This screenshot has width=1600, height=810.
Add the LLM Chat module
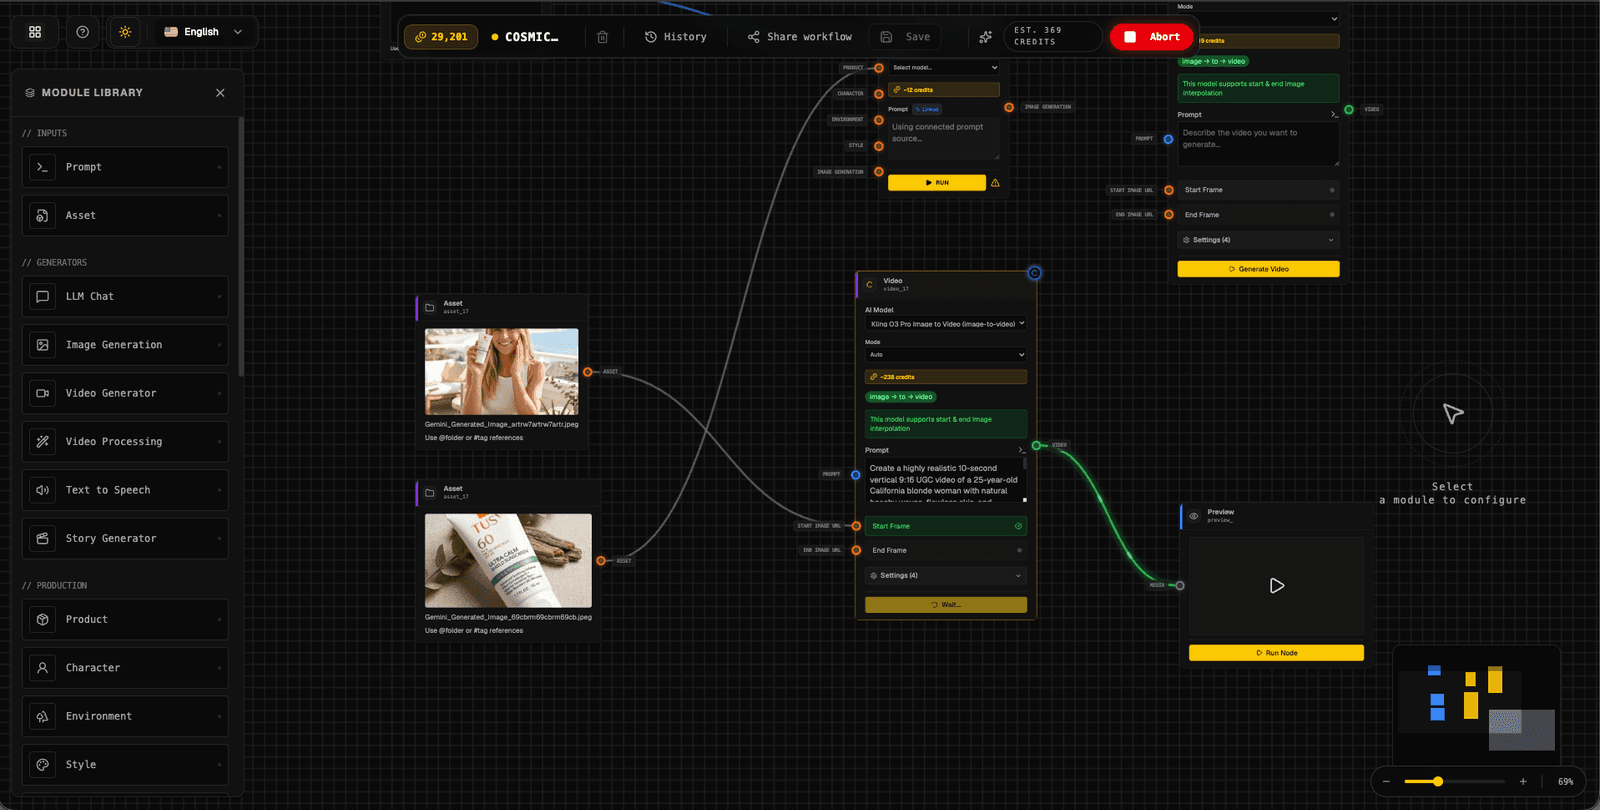pos(125,296)
